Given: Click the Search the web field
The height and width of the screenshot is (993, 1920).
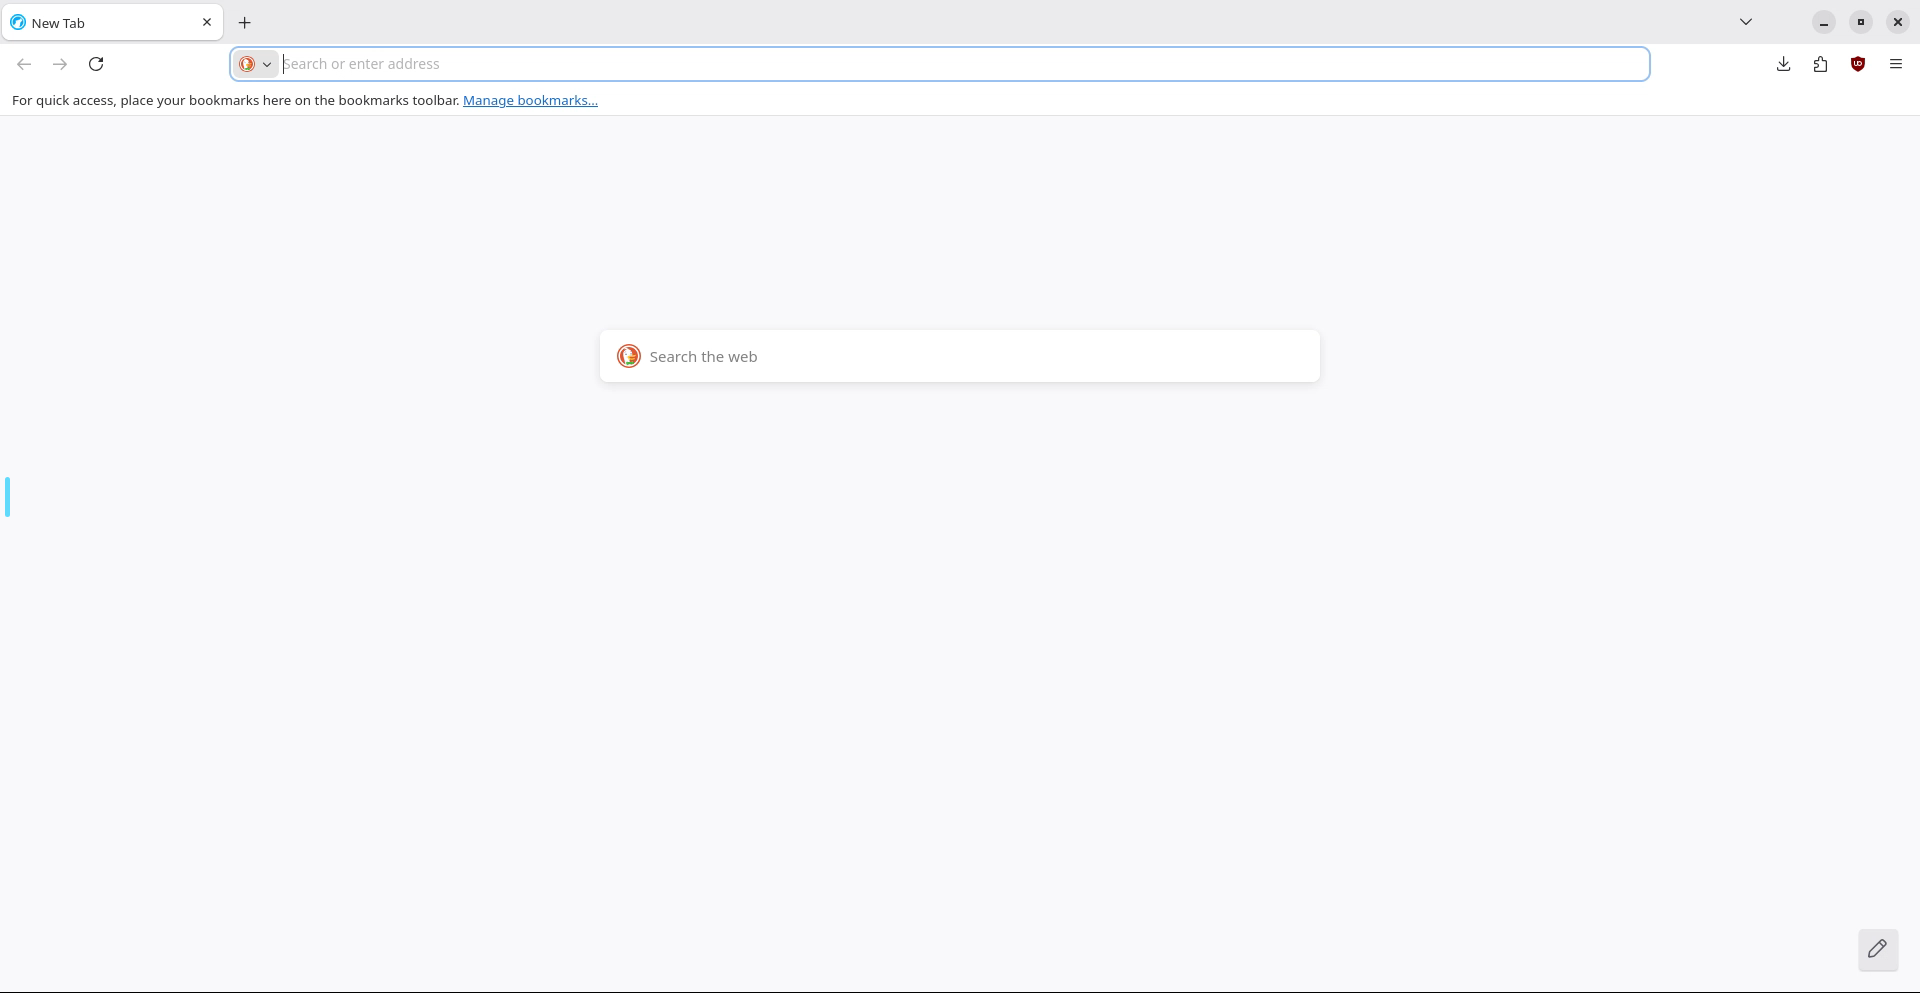Looking at the screenshot, I should [x=970, y=356].
